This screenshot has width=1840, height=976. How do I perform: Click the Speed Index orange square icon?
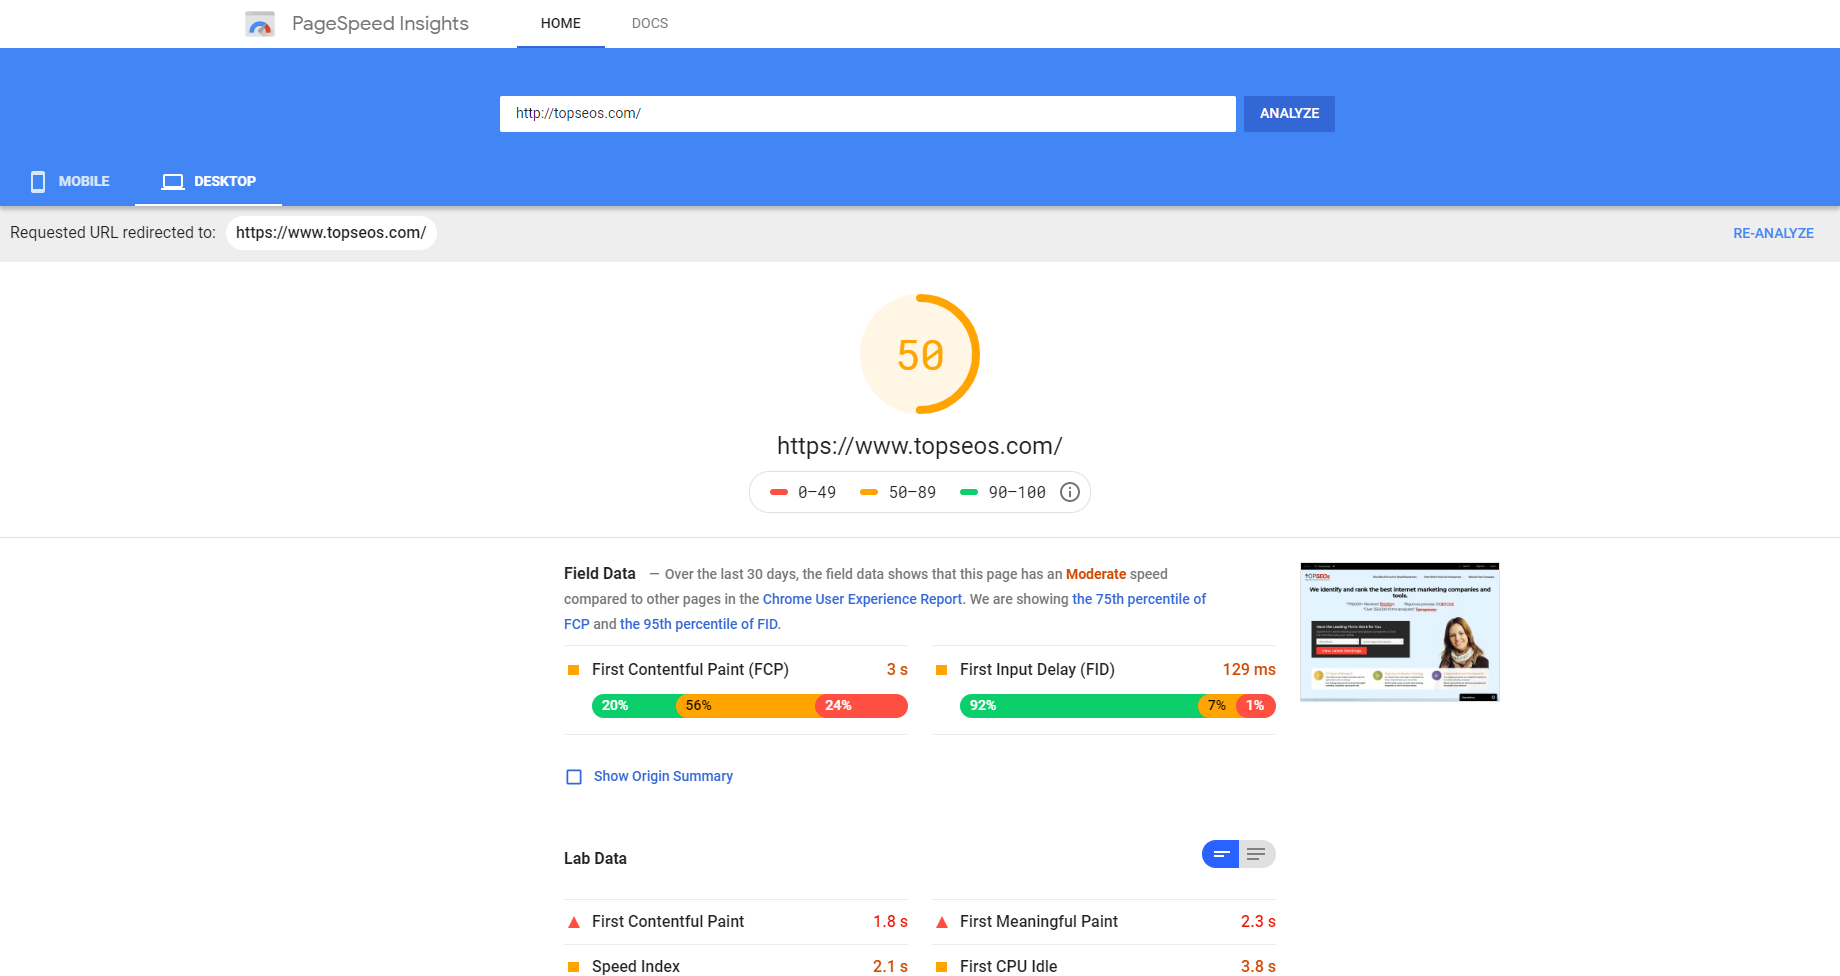click(574, 966)
